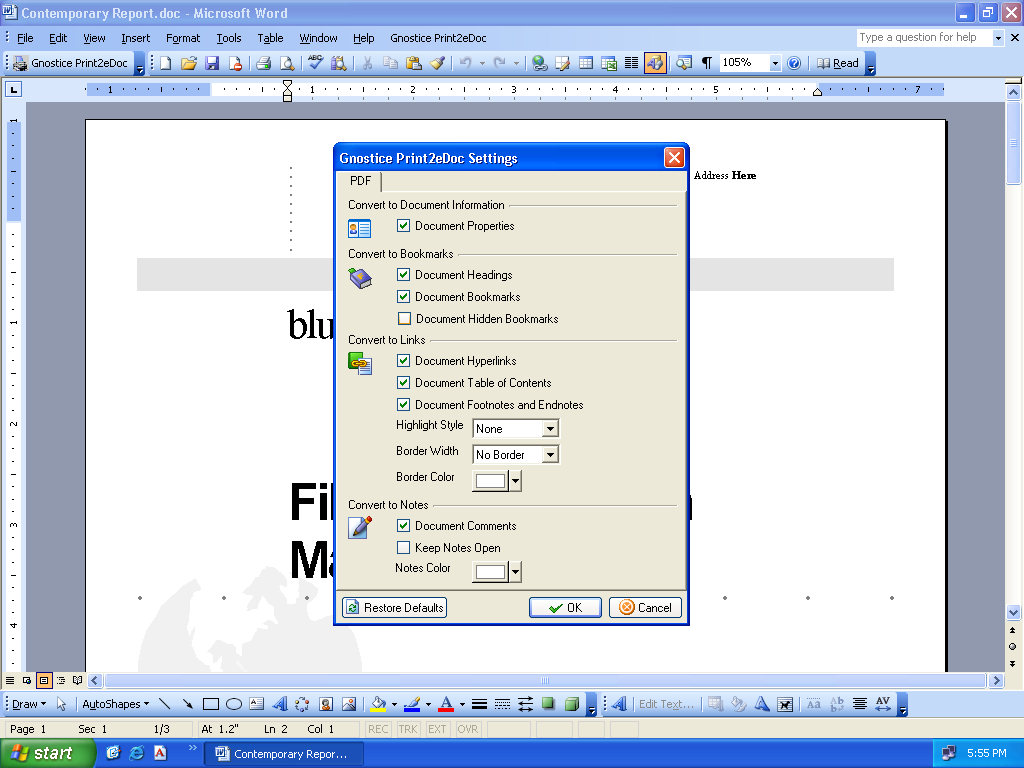Select the Line drawing tool
Screen dimensions: 1024x768
165,704
